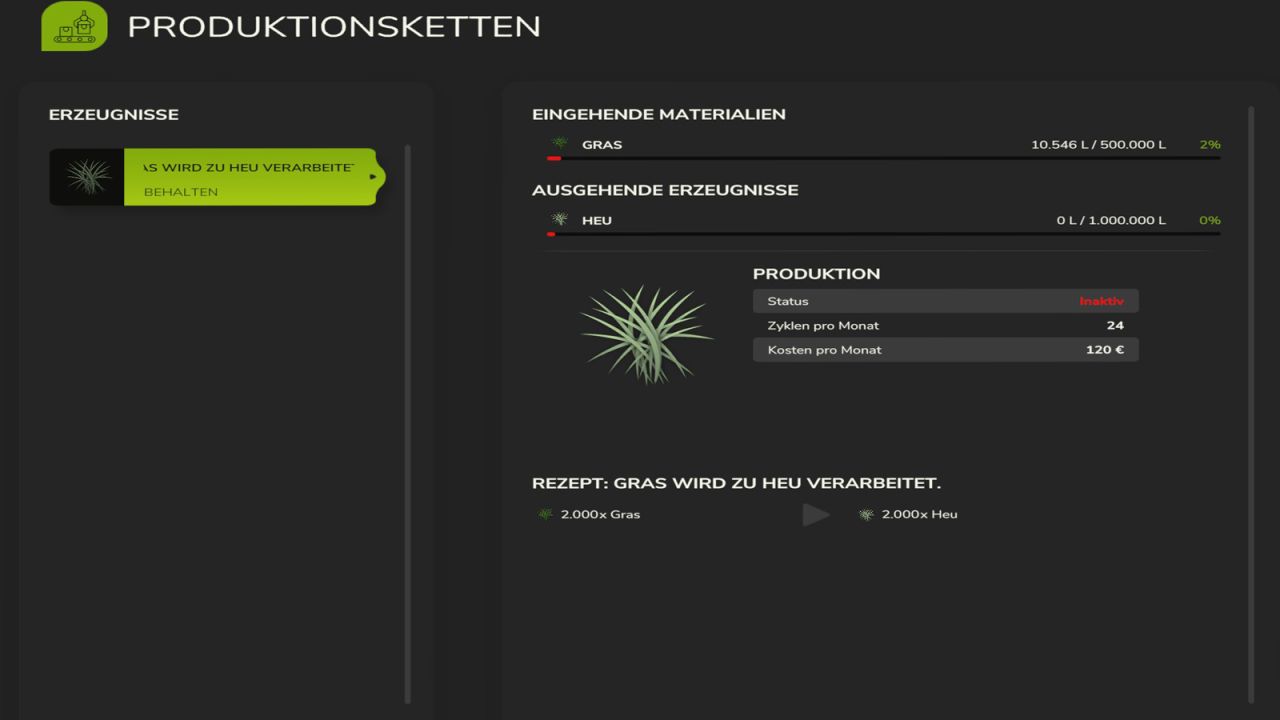Click the grass thumbnail in Erzeugnisse list
1280x720 pixels.
coord(88,177)
